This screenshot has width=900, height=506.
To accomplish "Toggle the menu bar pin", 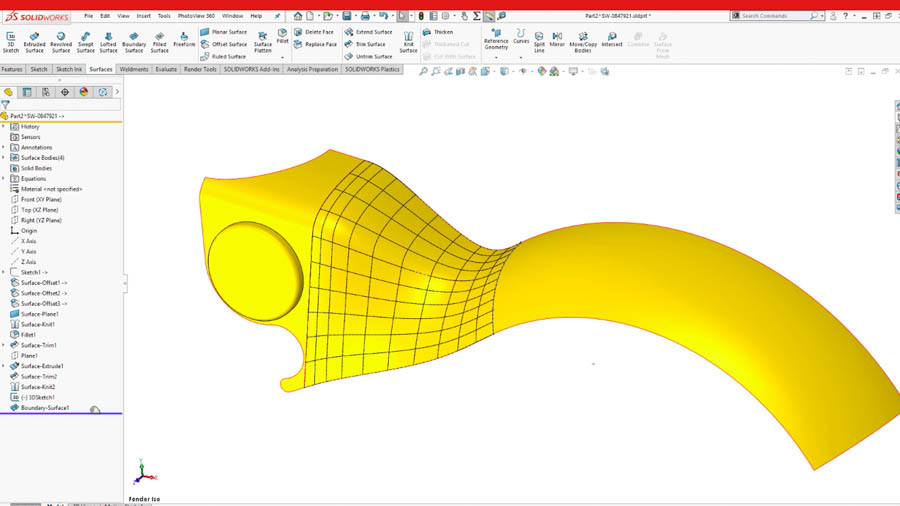I will coord(277,16).
